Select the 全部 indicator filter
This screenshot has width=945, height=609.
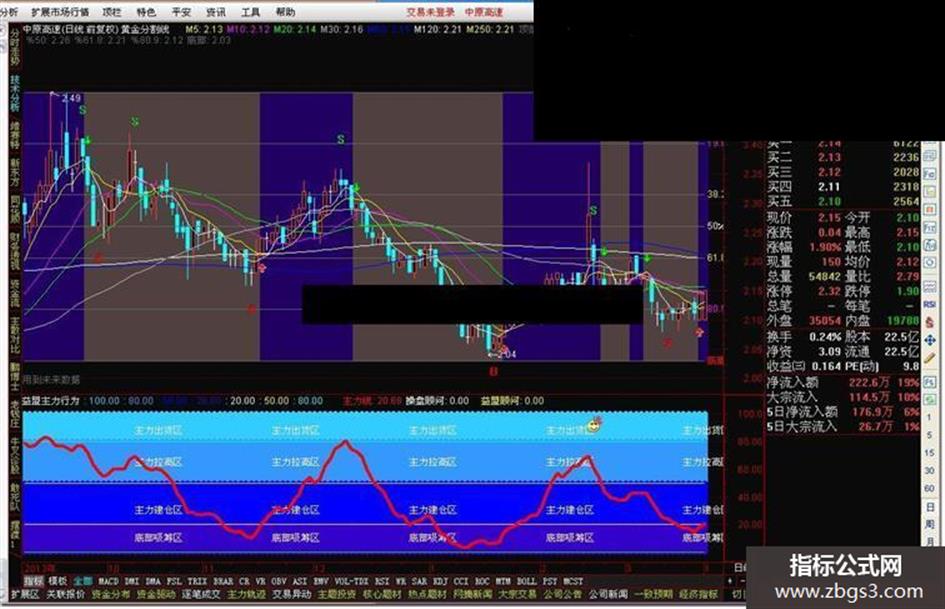83,581
